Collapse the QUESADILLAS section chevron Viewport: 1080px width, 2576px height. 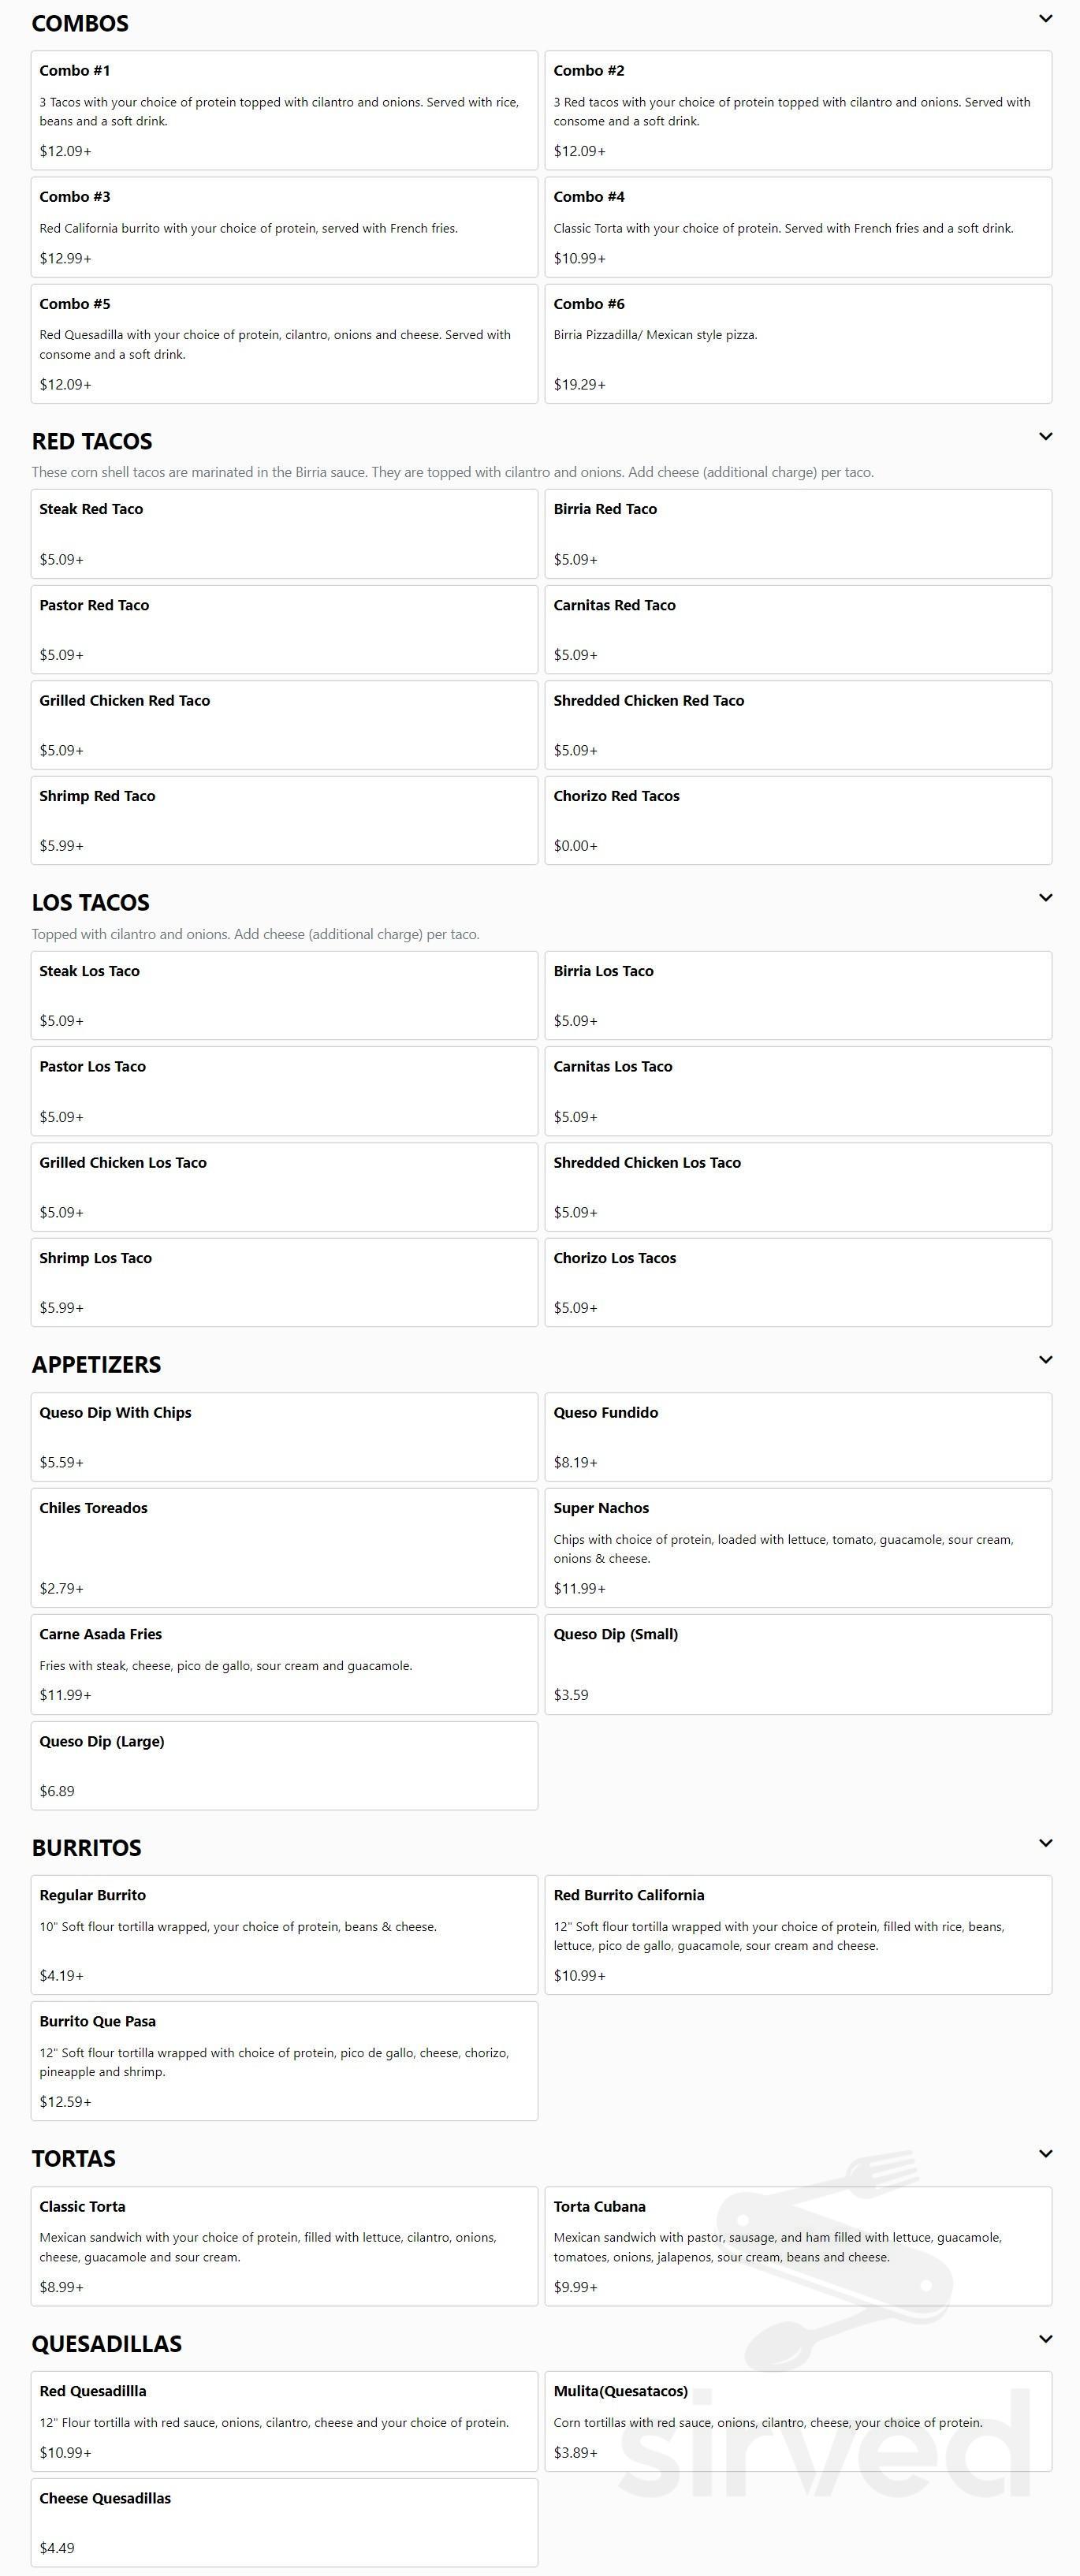(1045, 2339)
